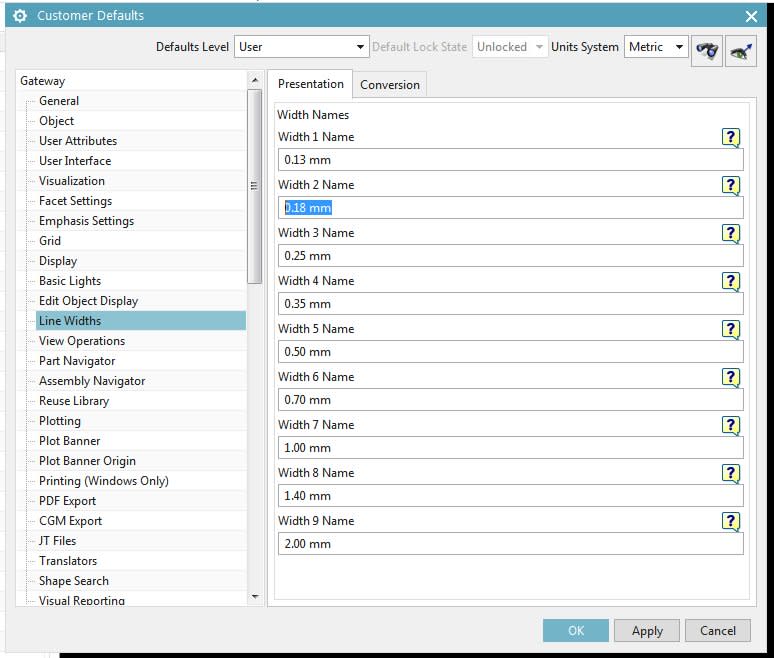This screenshot has width=774, height=658.
Task: Click the gear icon in the title bar
Action: tap(20, 16)
